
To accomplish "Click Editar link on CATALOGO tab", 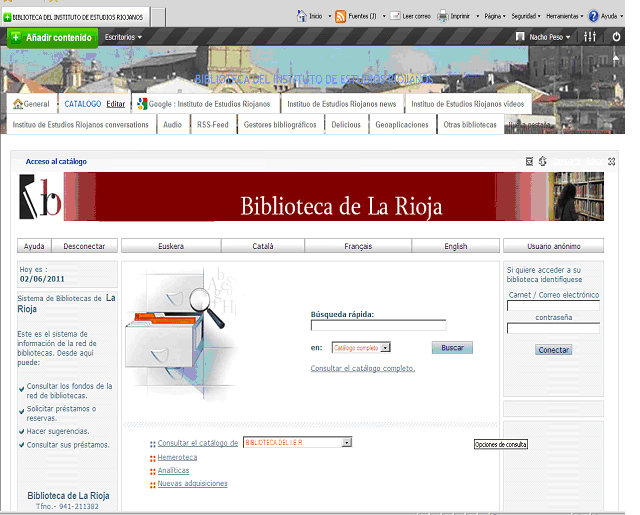I will 116,104.
